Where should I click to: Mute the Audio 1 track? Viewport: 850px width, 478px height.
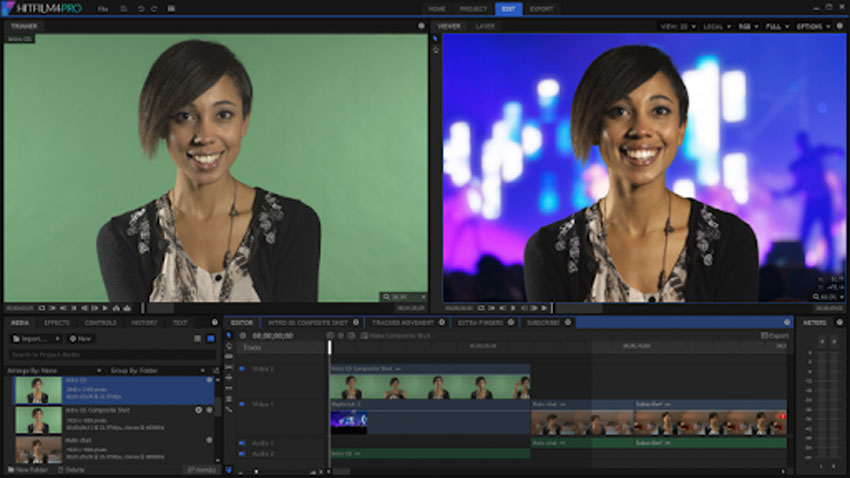pos(241,442)
